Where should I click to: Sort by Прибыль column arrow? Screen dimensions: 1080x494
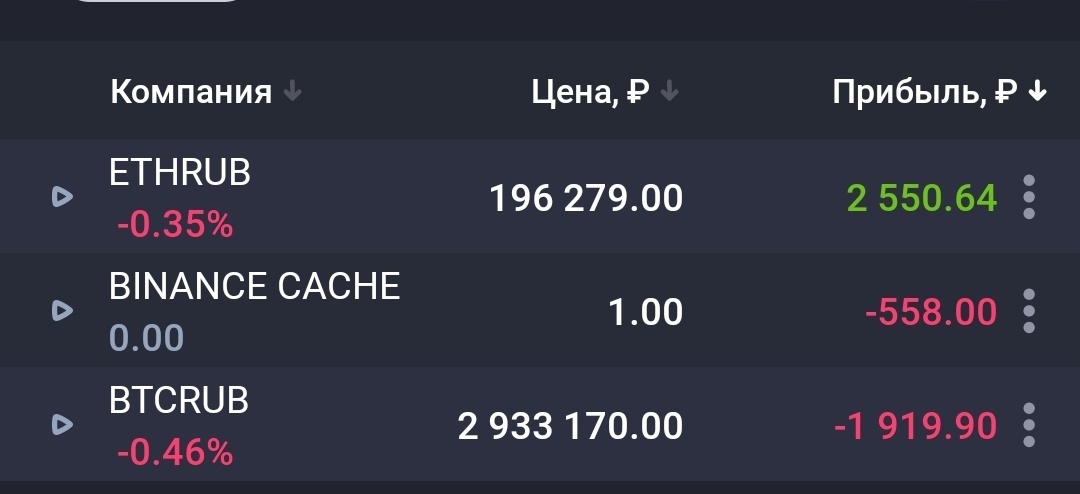[1037, 92]
